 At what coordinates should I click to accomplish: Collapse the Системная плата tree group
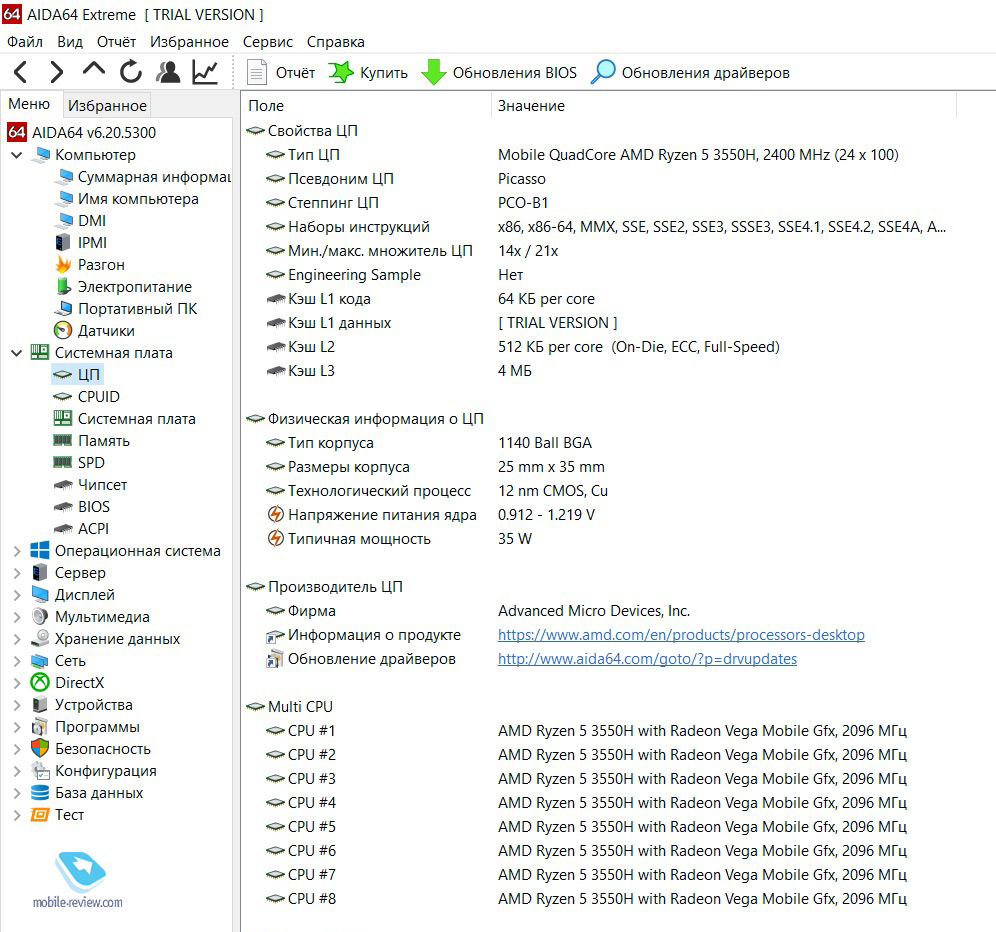17,353
